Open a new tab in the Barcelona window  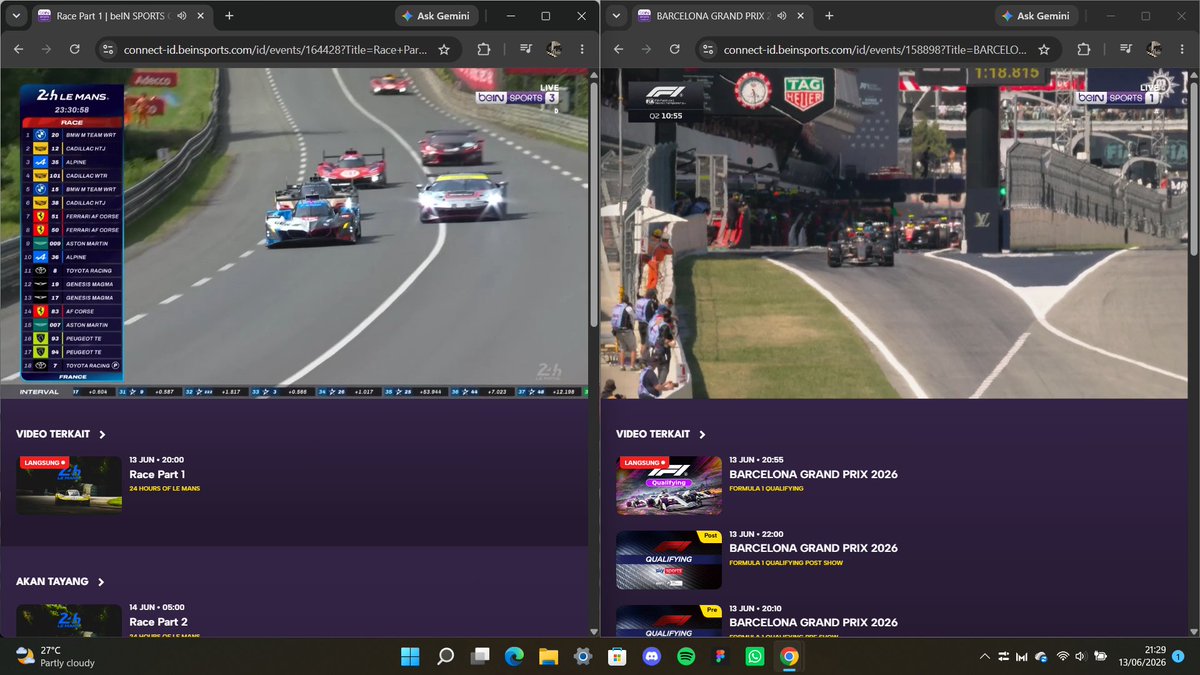[x=829, y=16]
